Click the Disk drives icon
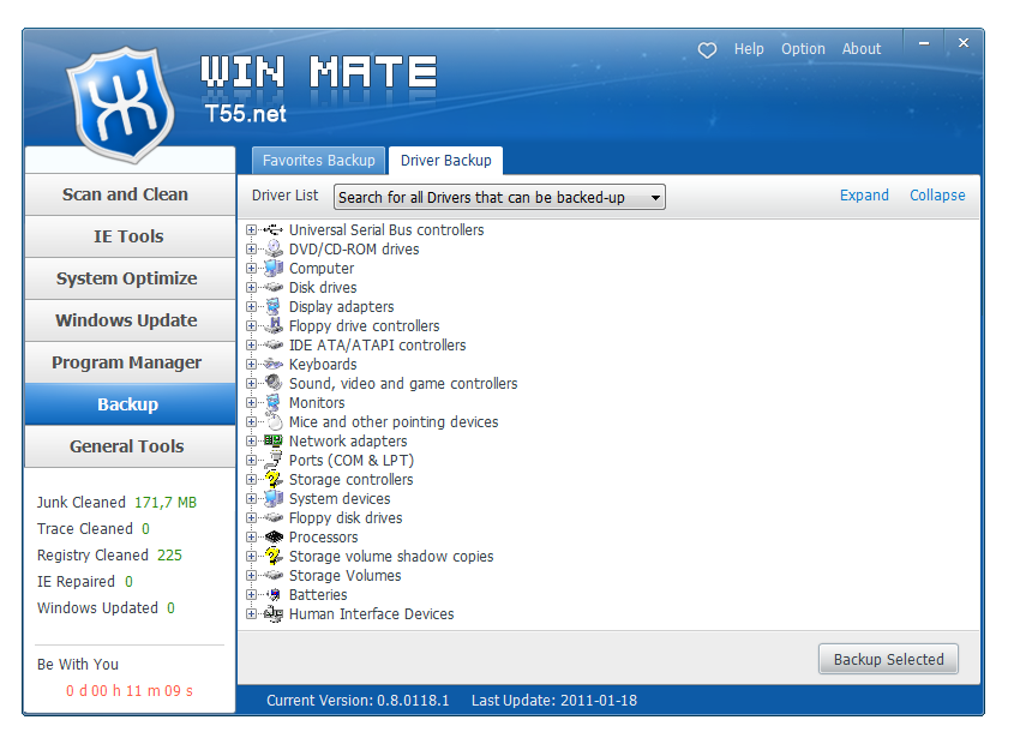 click(x=273, y=287)
